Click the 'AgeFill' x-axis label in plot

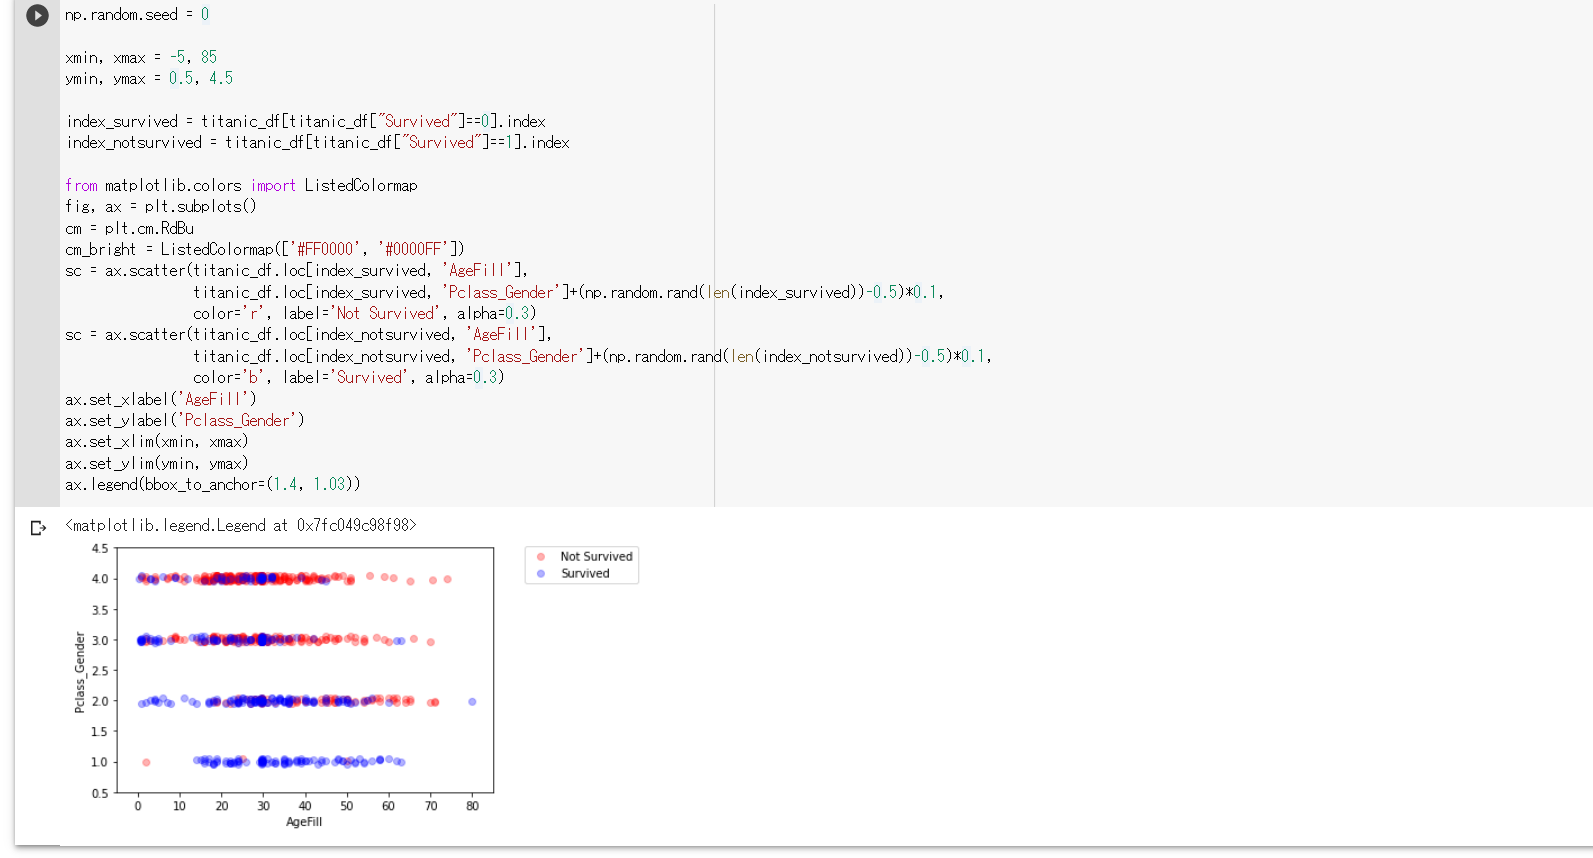[304, 822]
